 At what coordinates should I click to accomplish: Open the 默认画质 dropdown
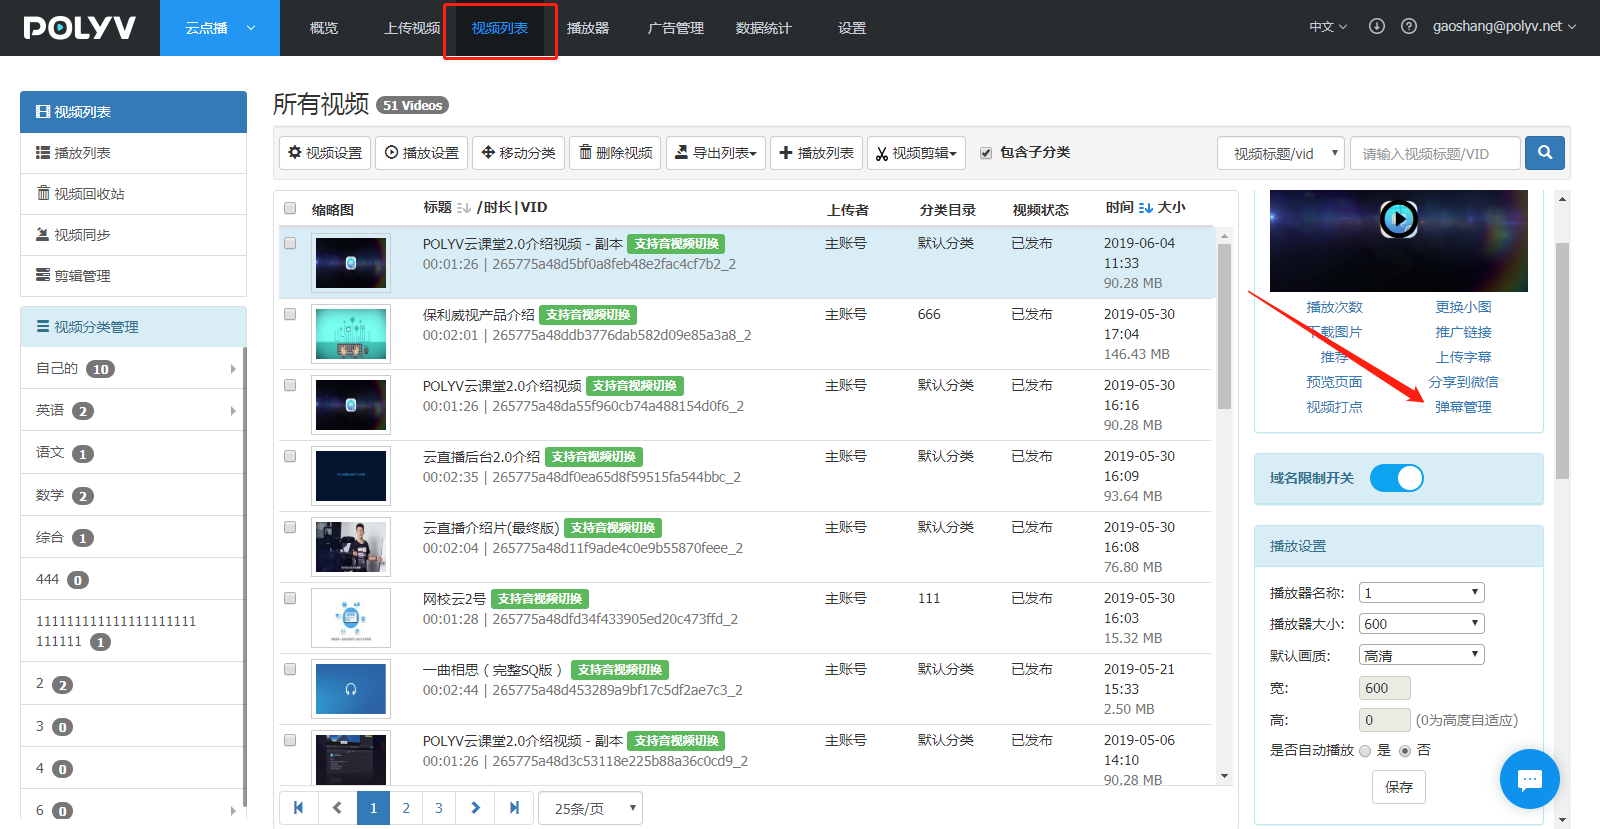click(1422, 655)
